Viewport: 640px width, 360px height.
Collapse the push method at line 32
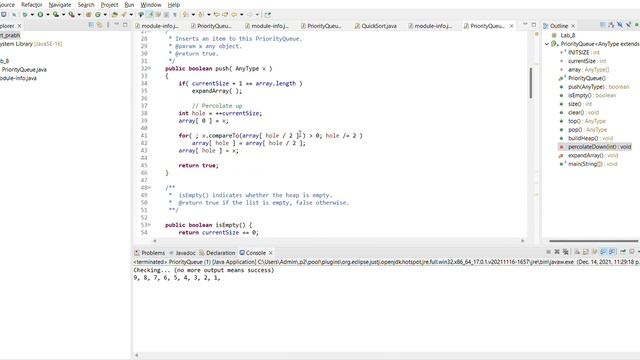(x=149, y=68)
